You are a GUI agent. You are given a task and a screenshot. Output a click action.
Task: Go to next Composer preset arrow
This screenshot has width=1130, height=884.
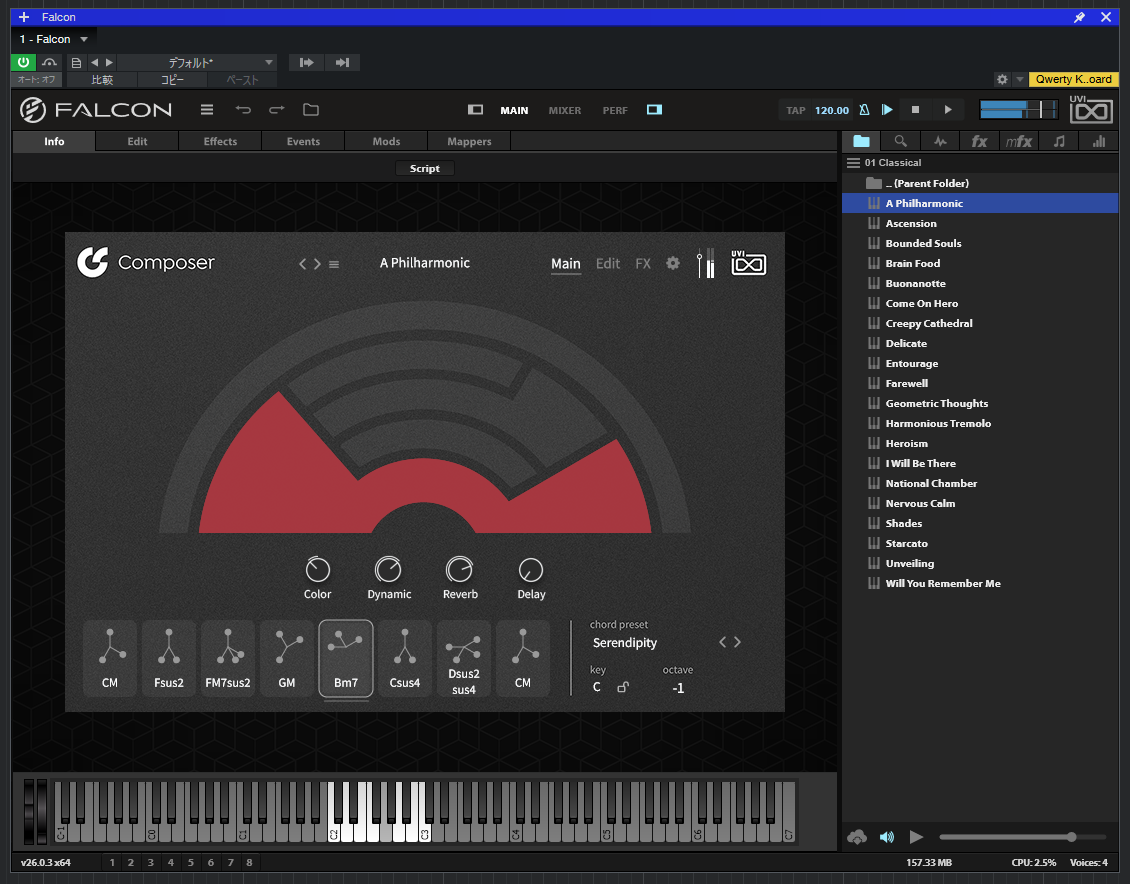pyautogui.click(x=317, y=264)
